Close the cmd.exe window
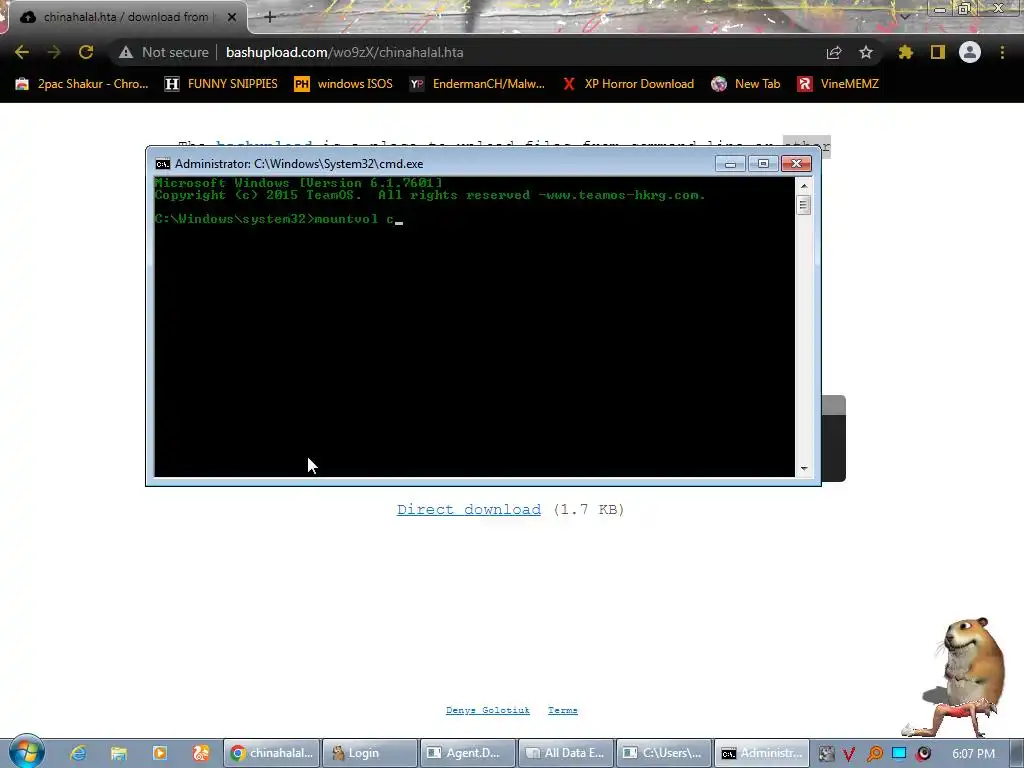 (x=796, y=163)
